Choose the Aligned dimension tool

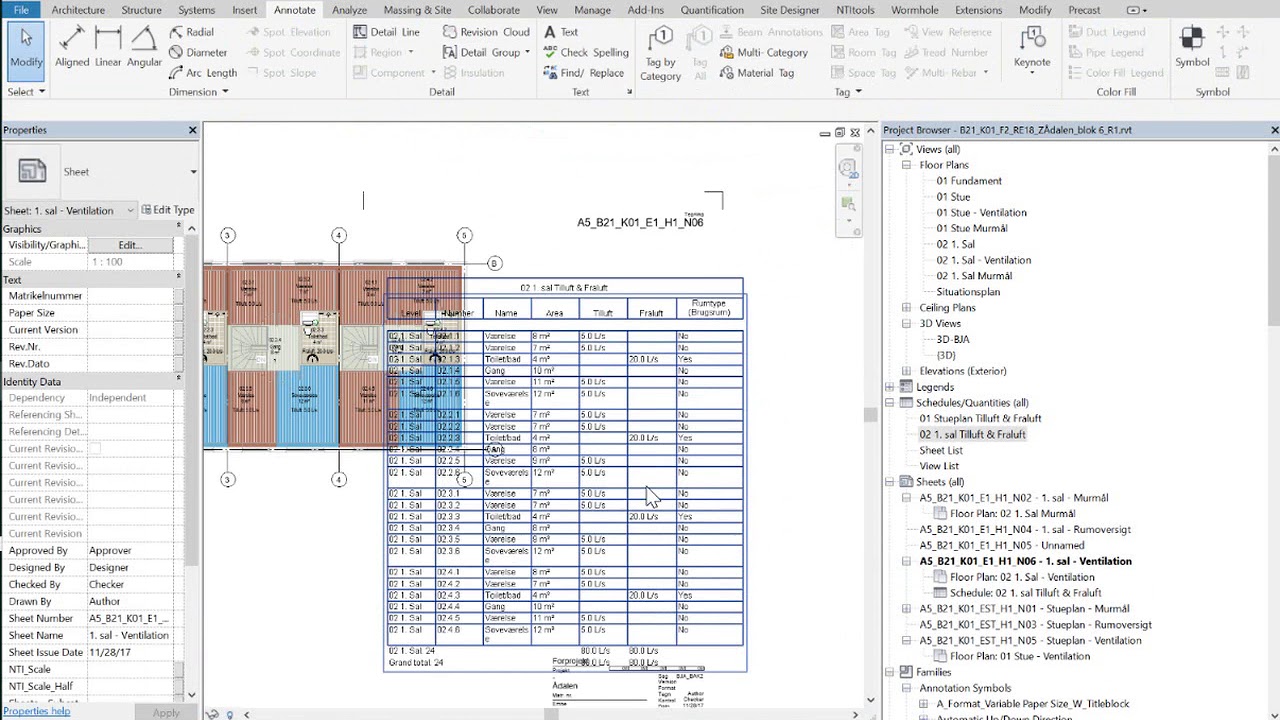[72, 48]
